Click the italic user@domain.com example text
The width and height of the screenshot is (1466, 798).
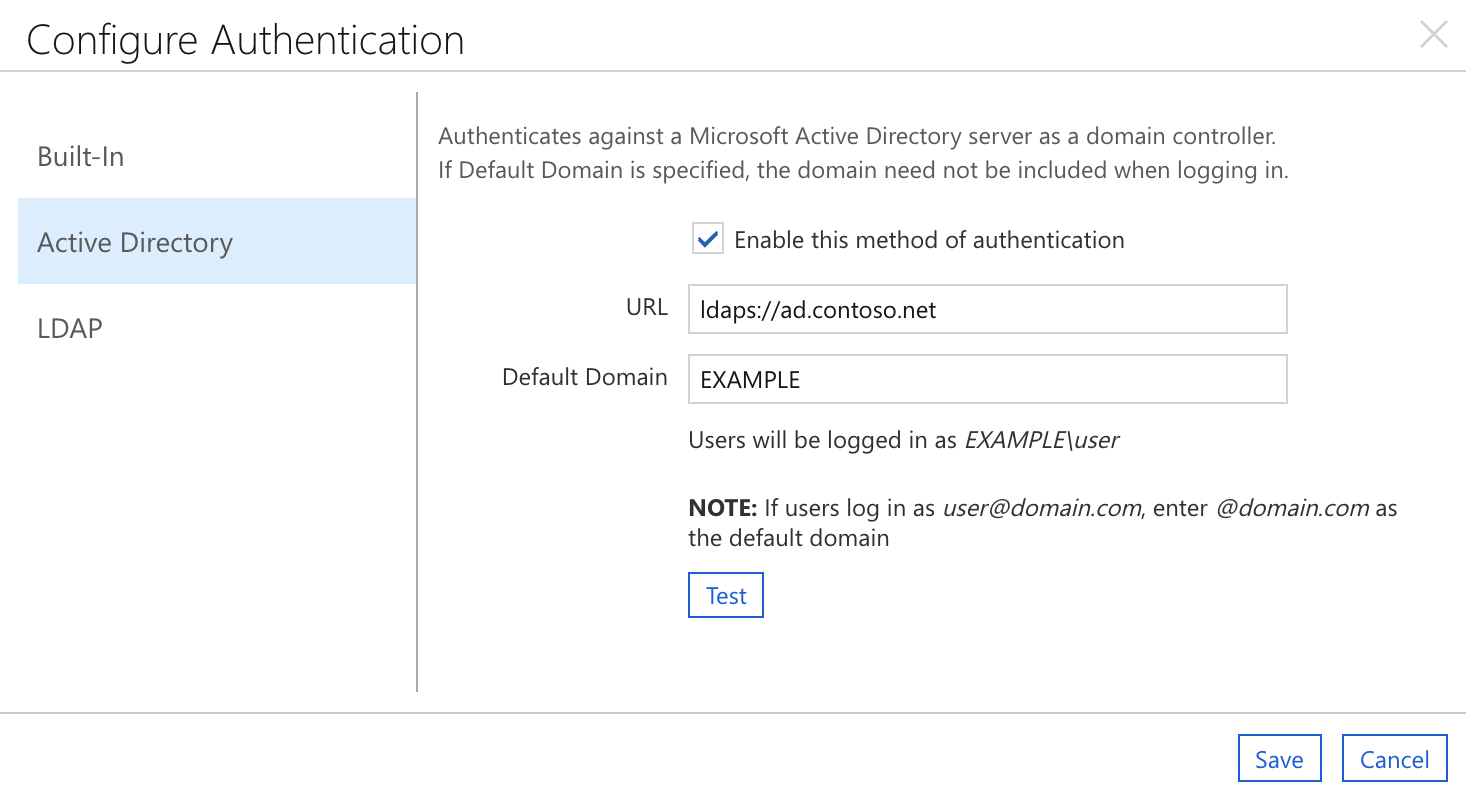pos(1041,508)
